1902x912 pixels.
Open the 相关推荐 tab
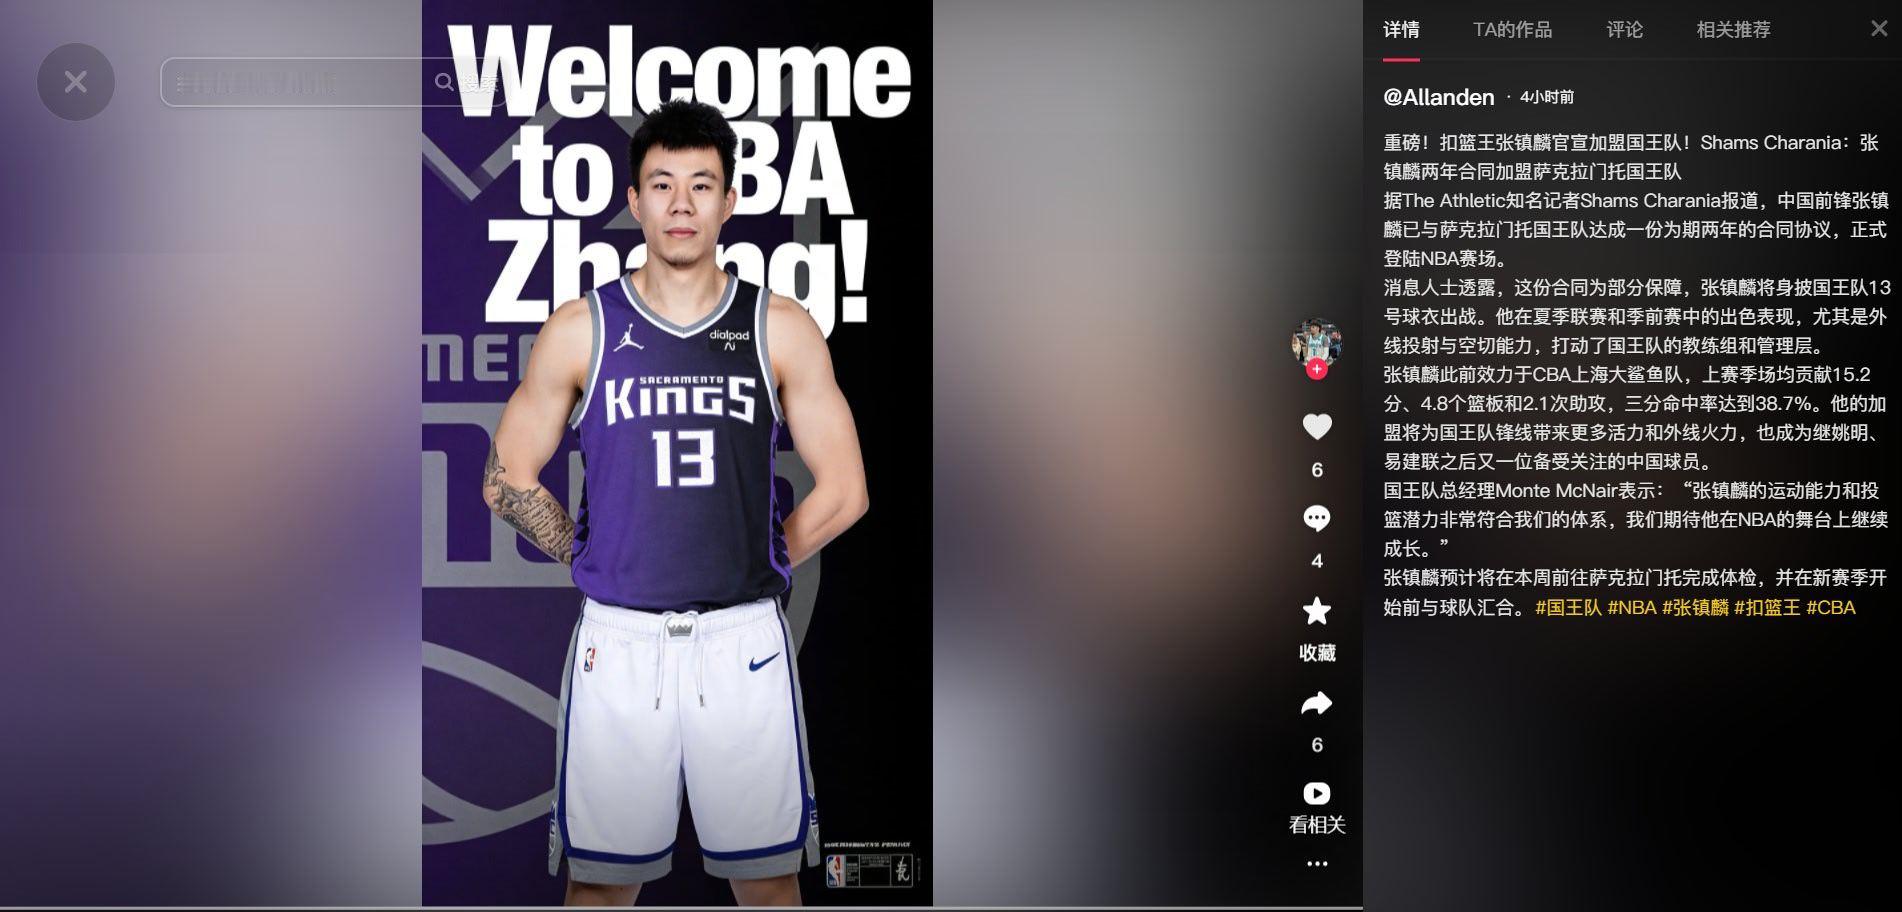[1731, 30]
